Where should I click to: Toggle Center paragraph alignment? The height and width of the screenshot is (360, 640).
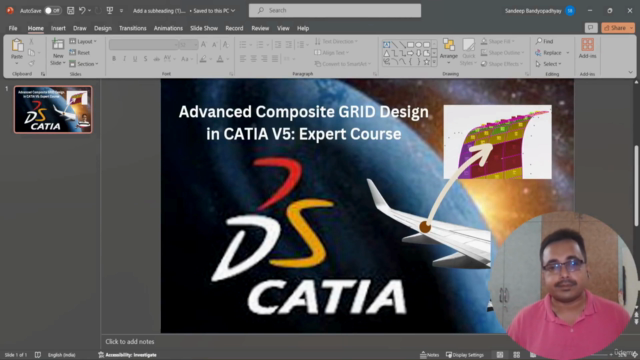pyautogui.click(x=253, y=59)
